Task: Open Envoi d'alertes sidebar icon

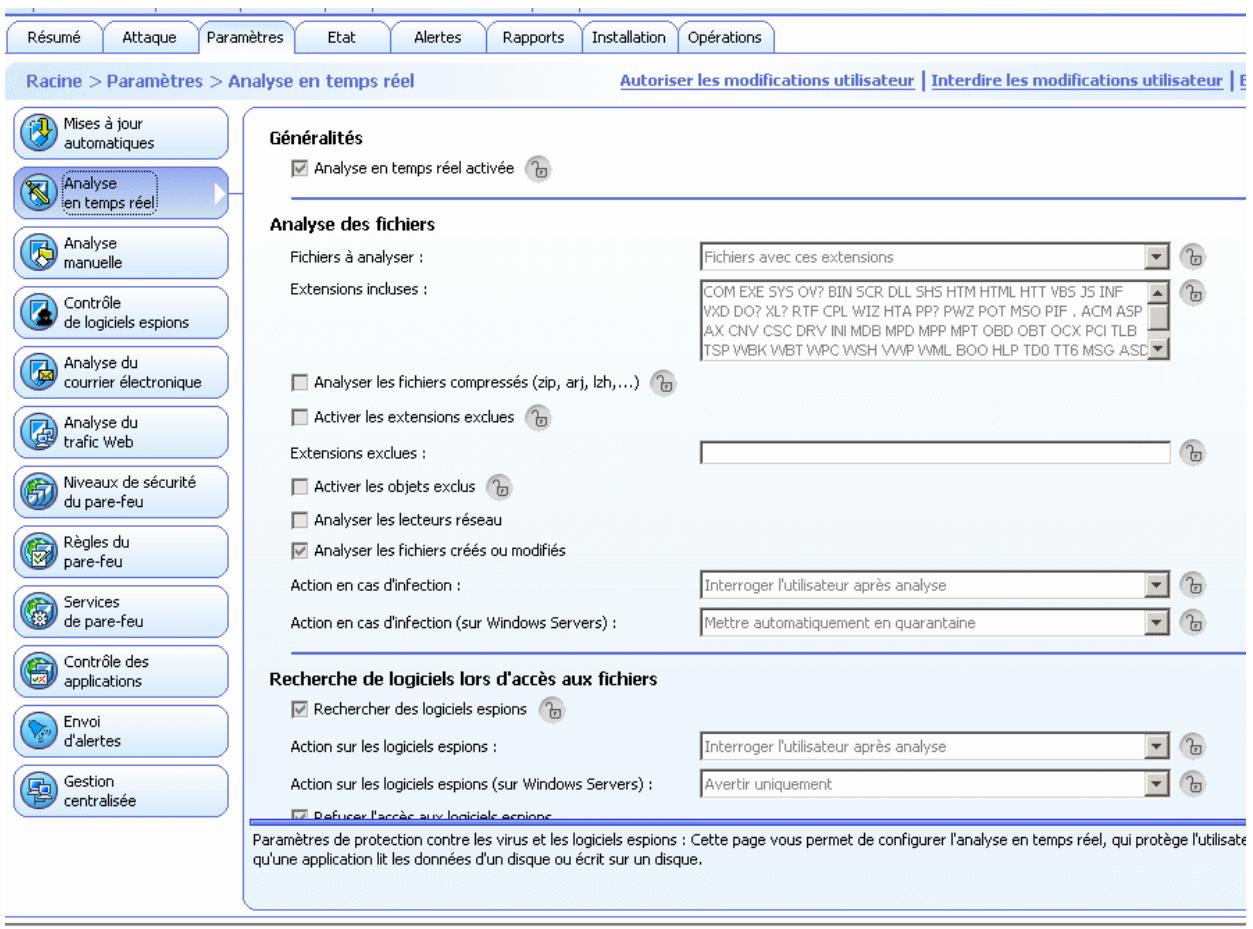Action: pyautogui.click(x=39, y=733)
